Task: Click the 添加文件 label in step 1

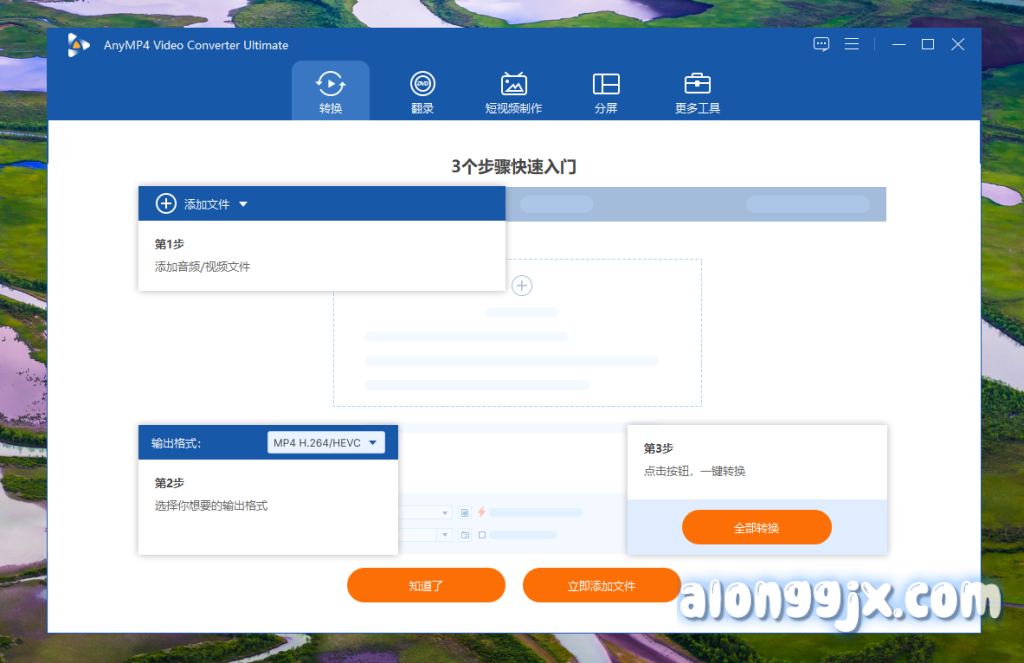Action: [206, 204]
